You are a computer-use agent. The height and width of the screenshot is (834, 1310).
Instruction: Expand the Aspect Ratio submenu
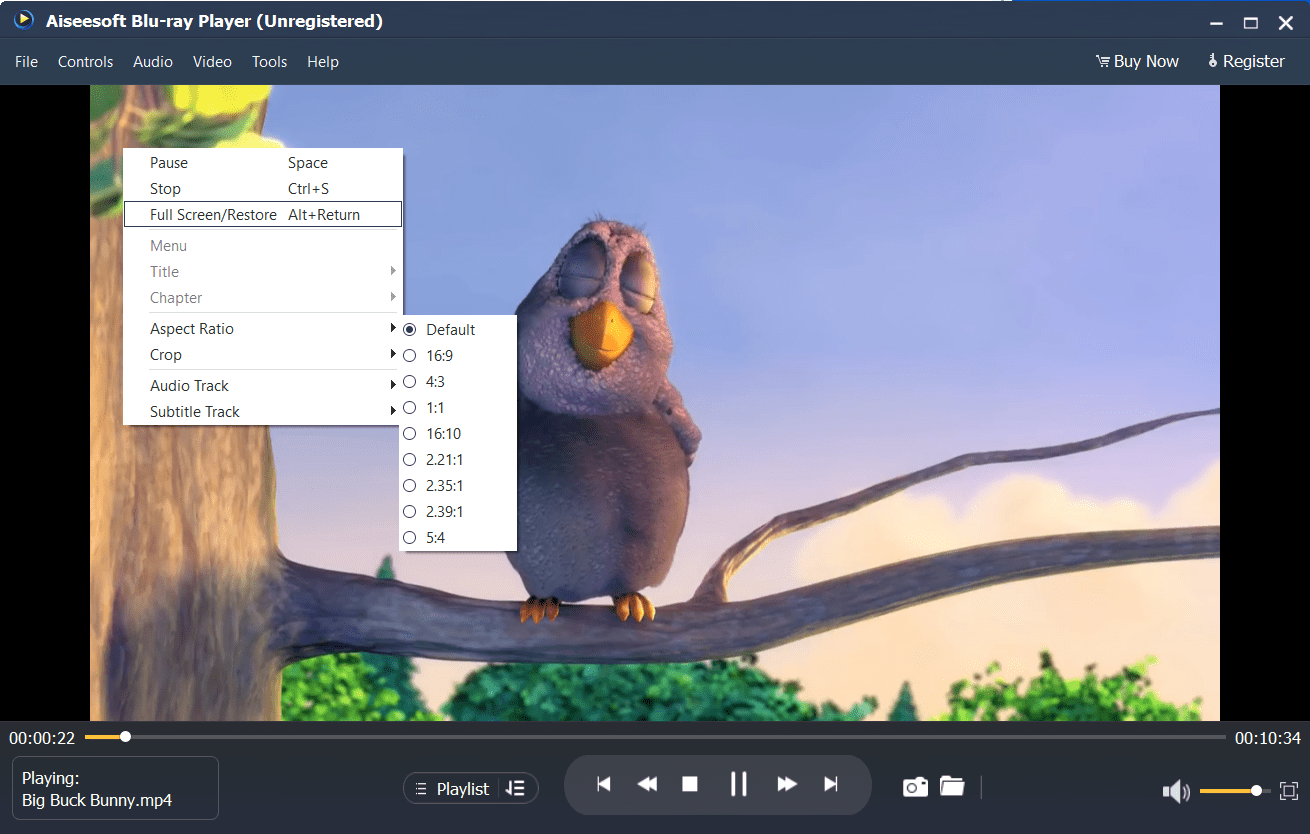click(262, 328)
